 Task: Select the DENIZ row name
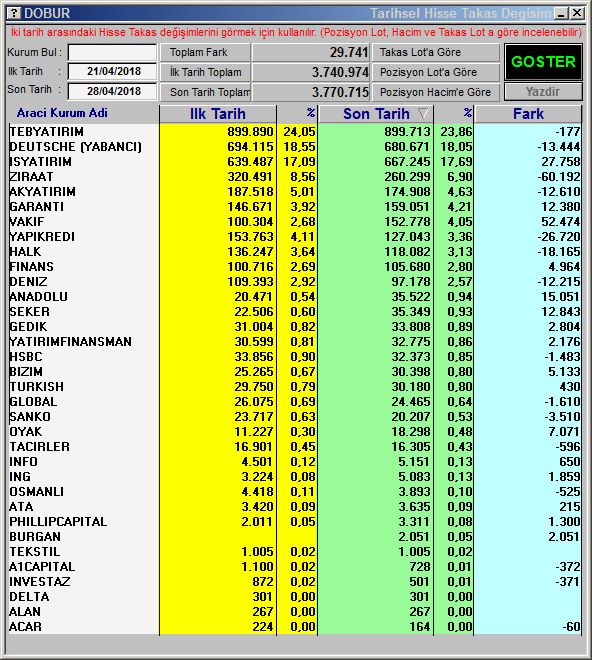[x=28, y=282]
